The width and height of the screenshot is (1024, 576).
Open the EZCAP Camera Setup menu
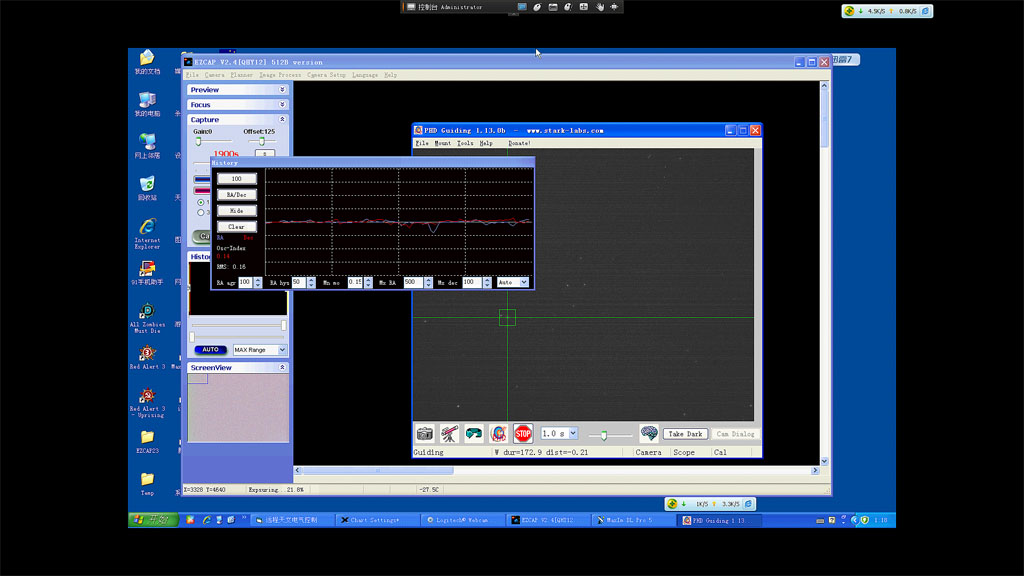[x=327, y=75]
